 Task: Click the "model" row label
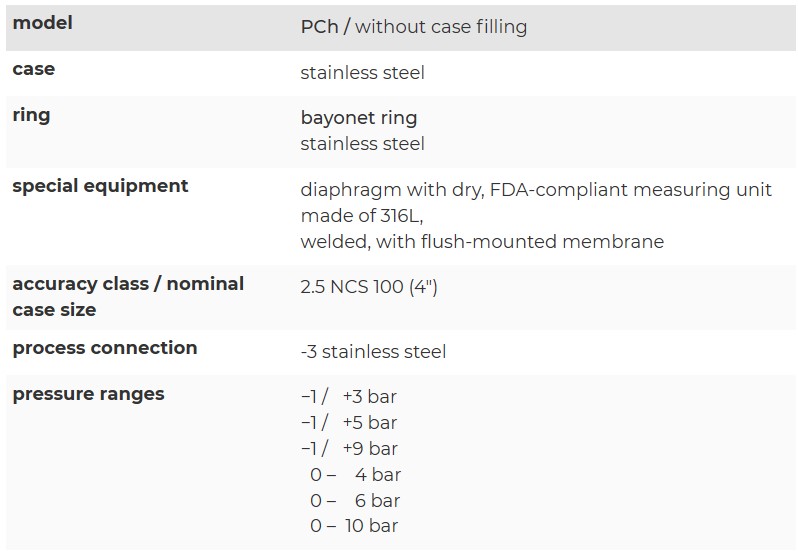[42, 23]
